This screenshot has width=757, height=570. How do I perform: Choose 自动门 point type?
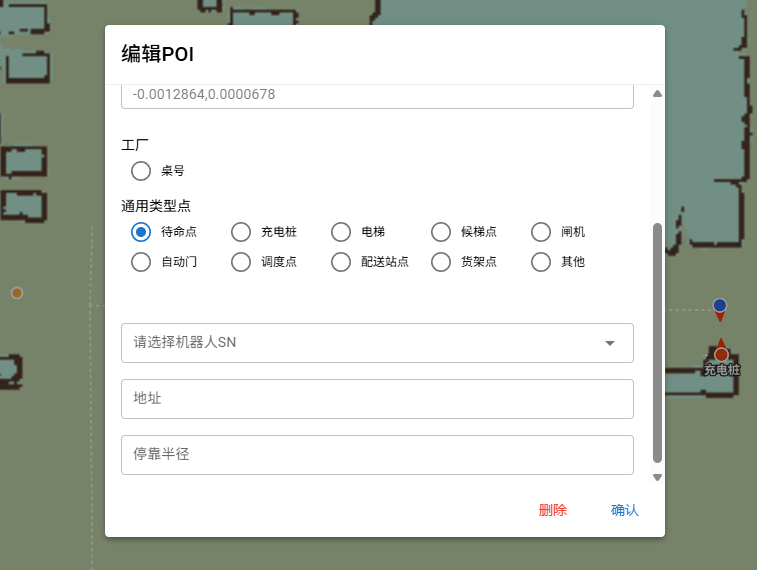pos(141,262)
